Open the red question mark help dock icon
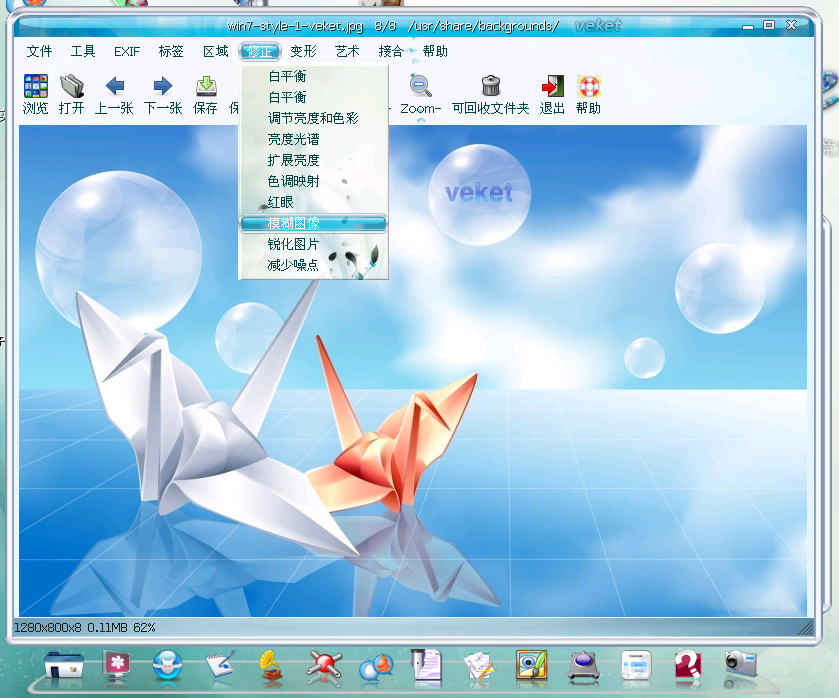The width and height of the screenshot is (839, 698). click(688, 666)
